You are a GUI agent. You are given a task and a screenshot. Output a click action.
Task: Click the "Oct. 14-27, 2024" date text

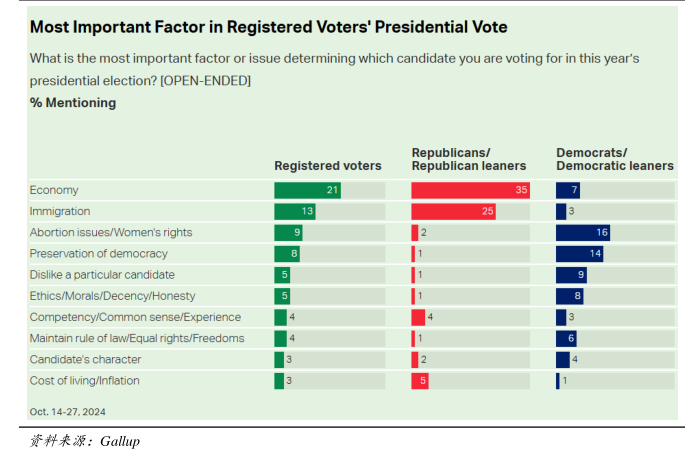68,411
